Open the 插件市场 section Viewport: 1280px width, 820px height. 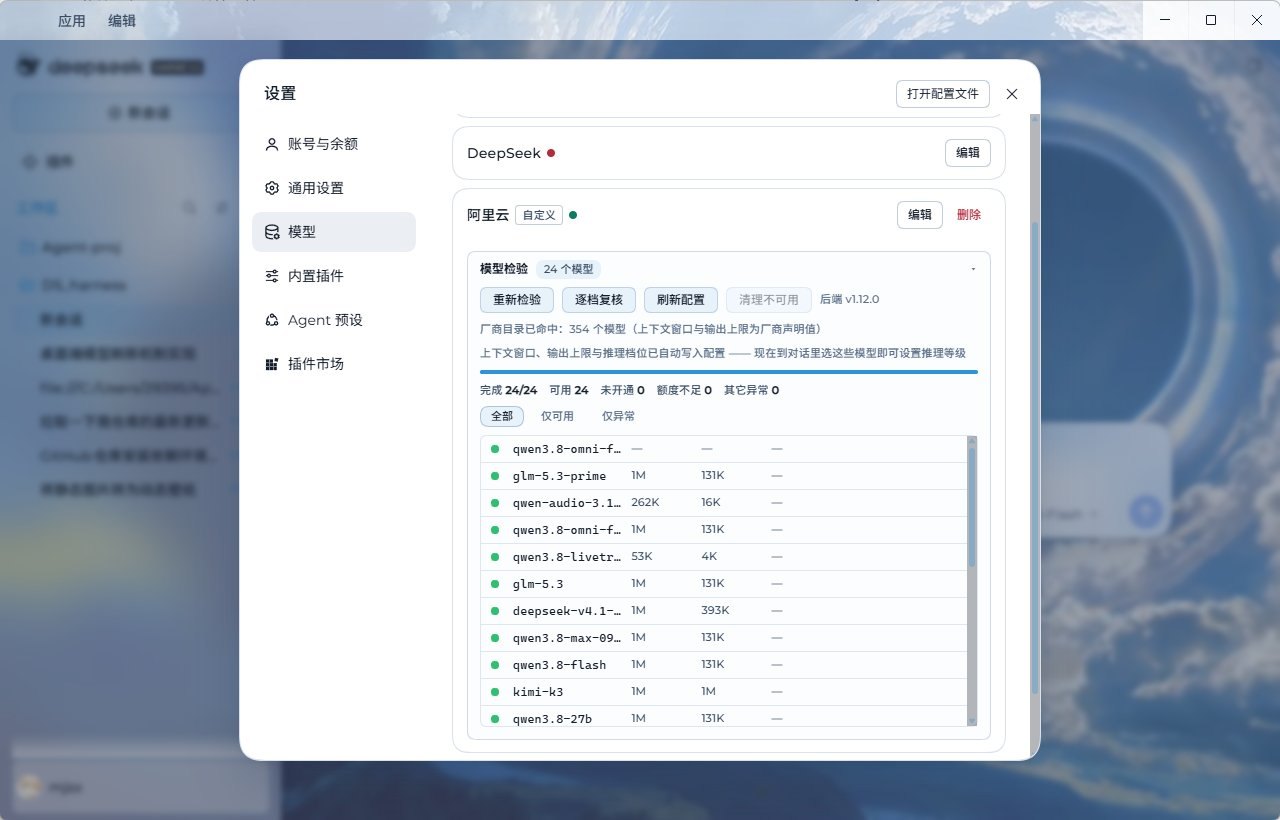pos(334,364)
